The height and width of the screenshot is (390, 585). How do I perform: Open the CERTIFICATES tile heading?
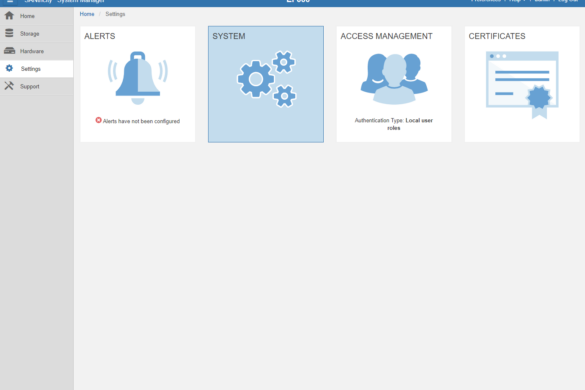[497, 36]
